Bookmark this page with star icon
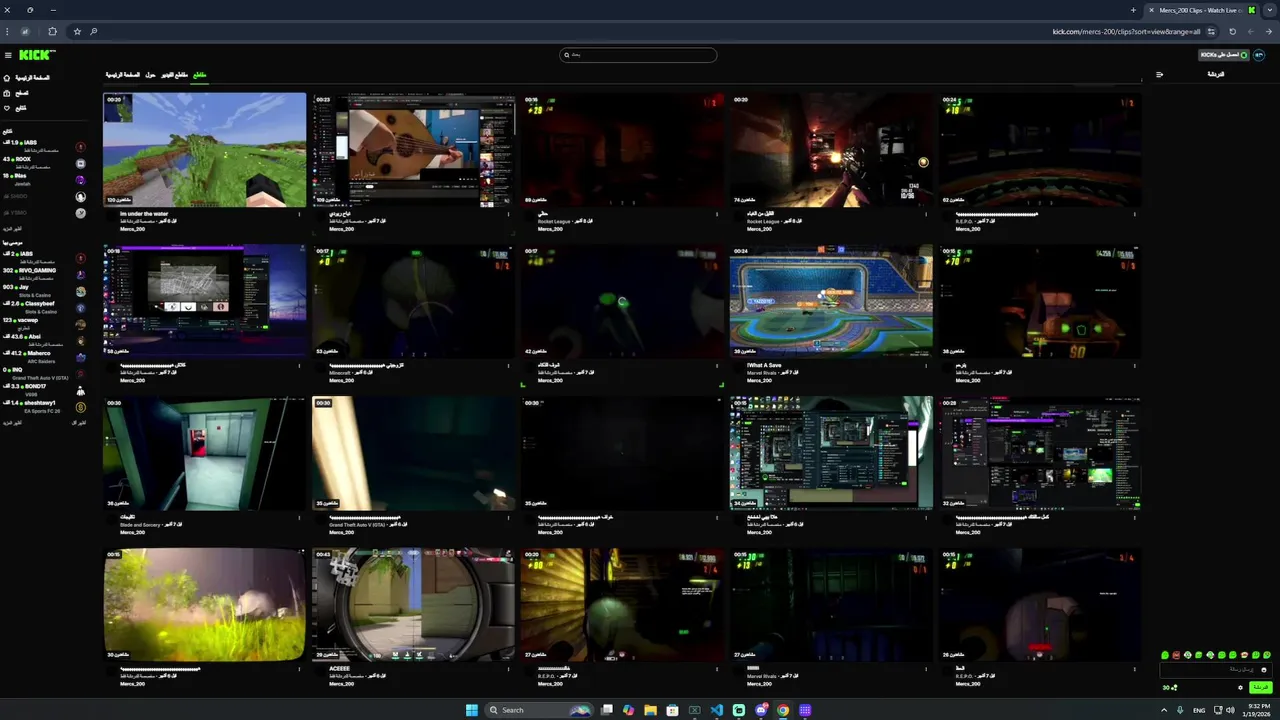The height and width of the screenshot is (720, 1280). coord(77,31)
